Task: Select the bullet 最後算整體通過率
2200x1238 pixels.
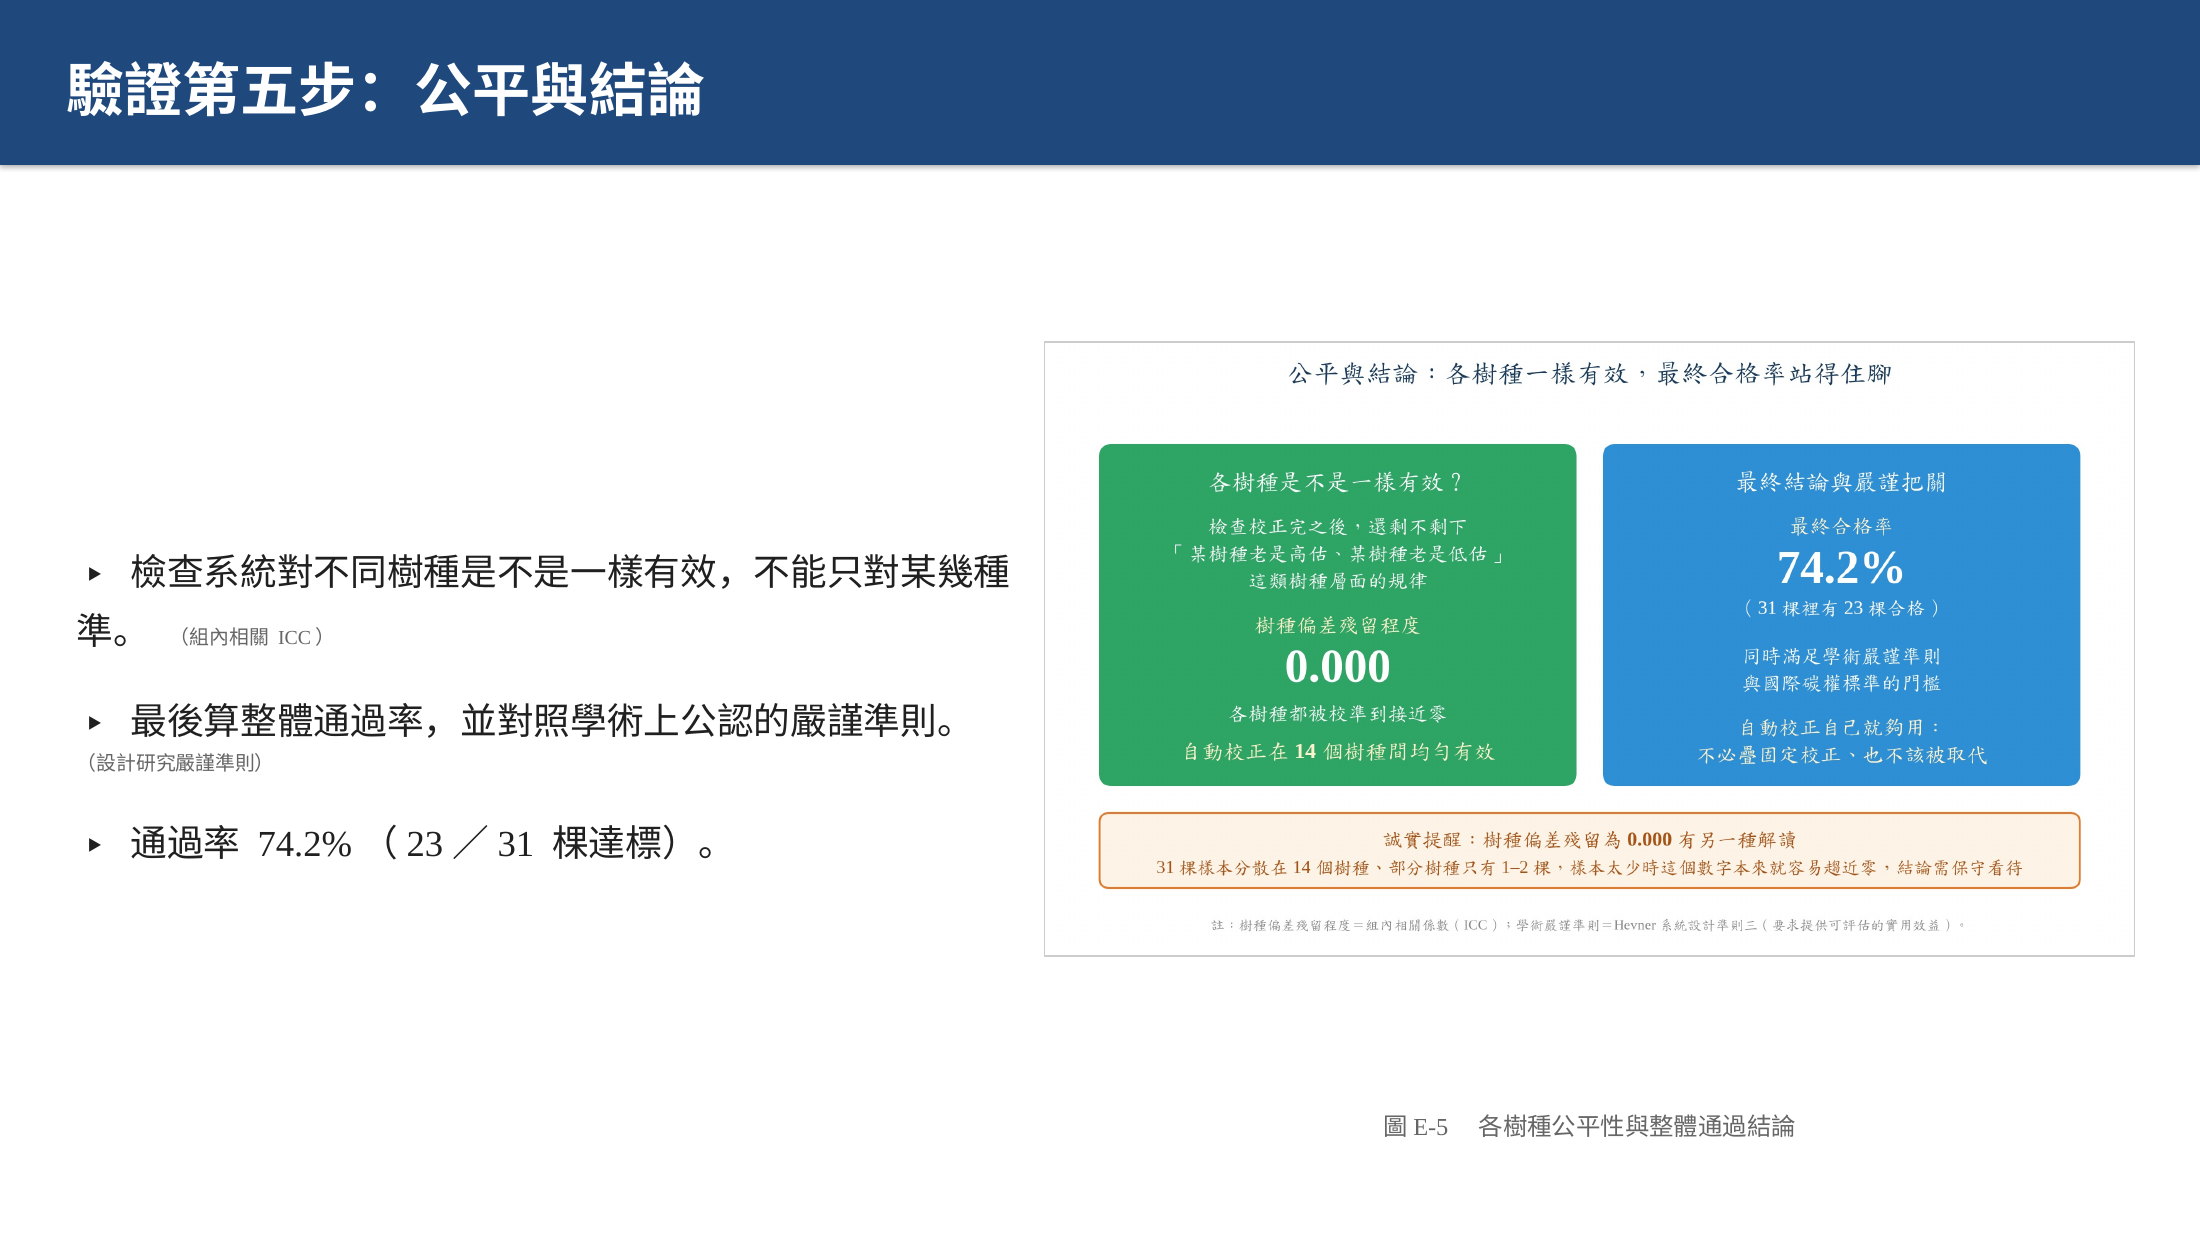Action: point(277,720)
